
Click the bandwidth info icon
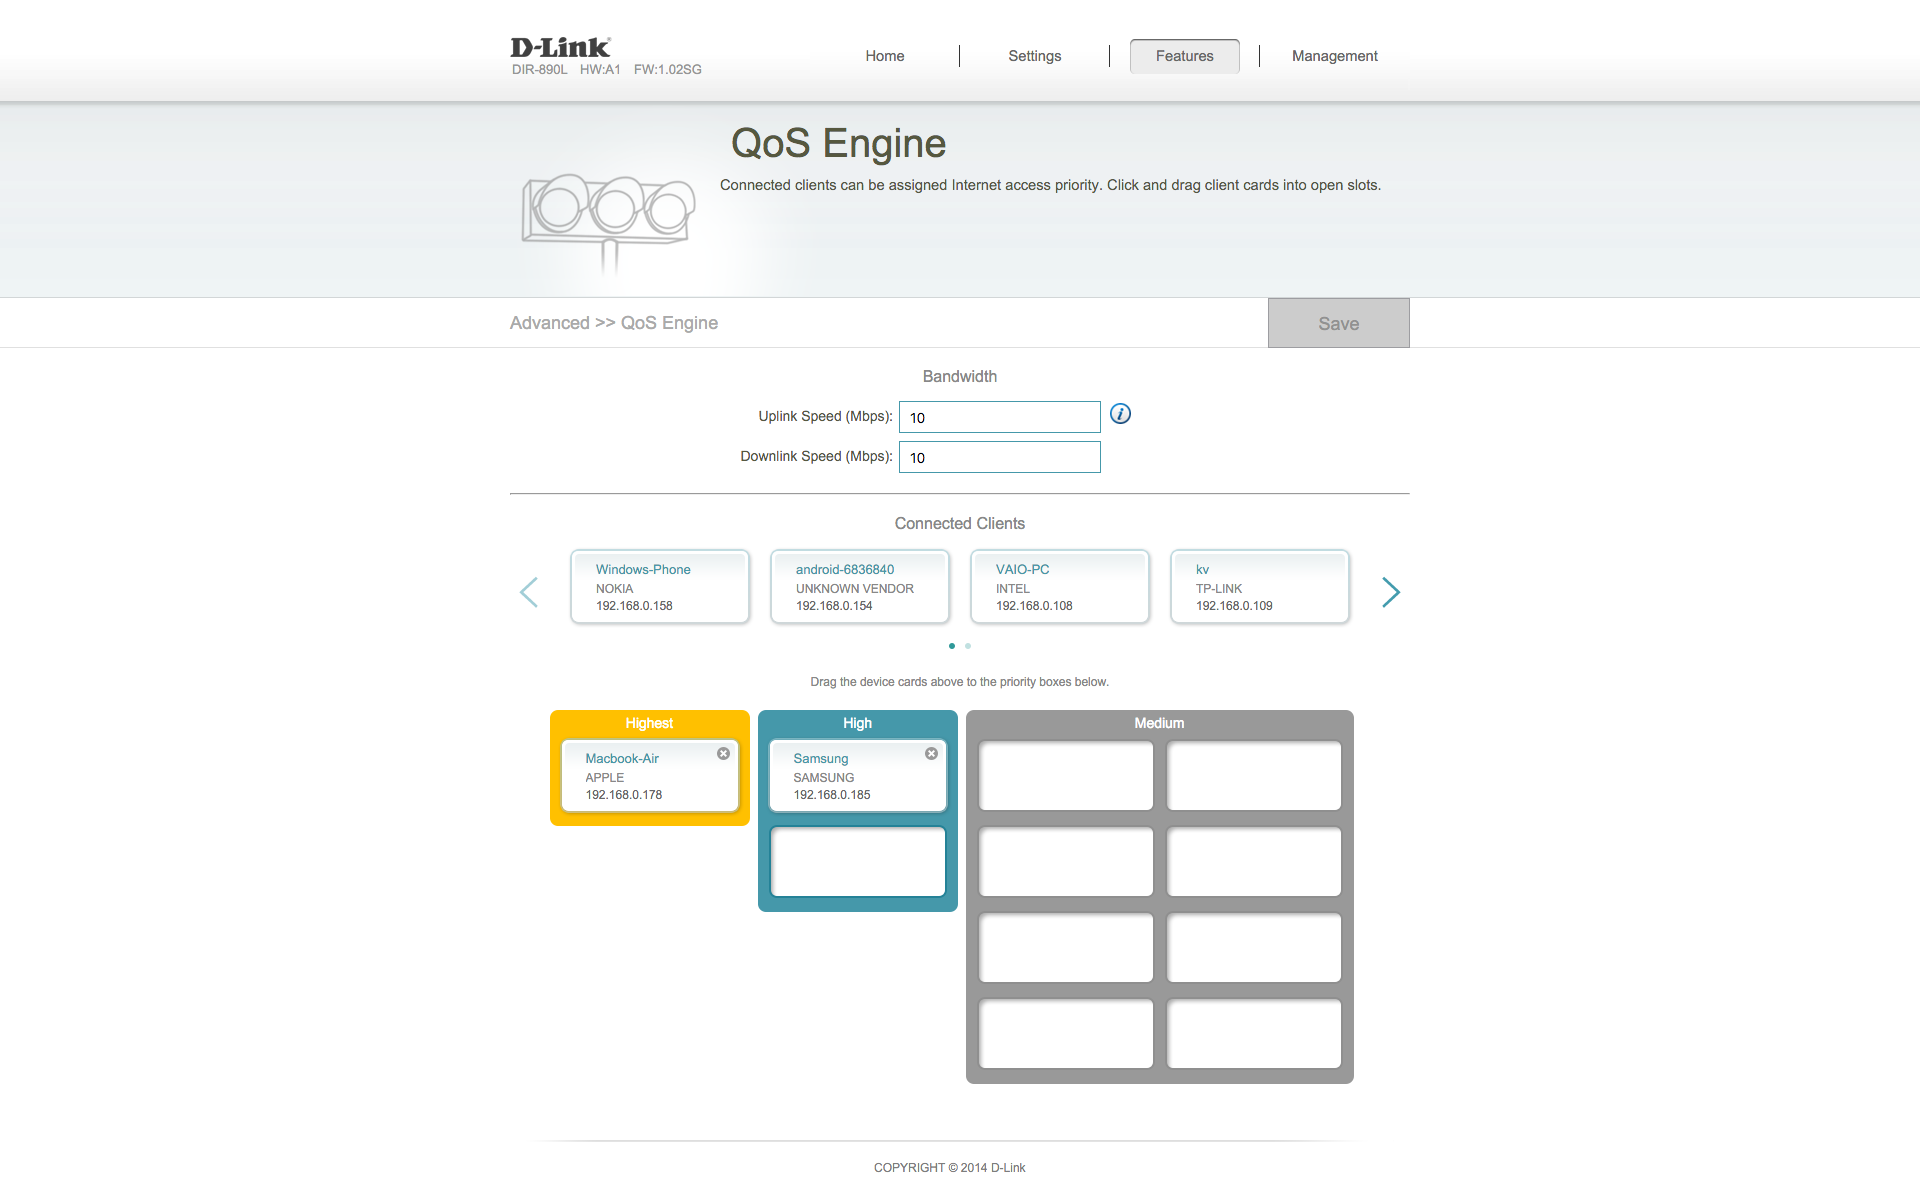1120,414
